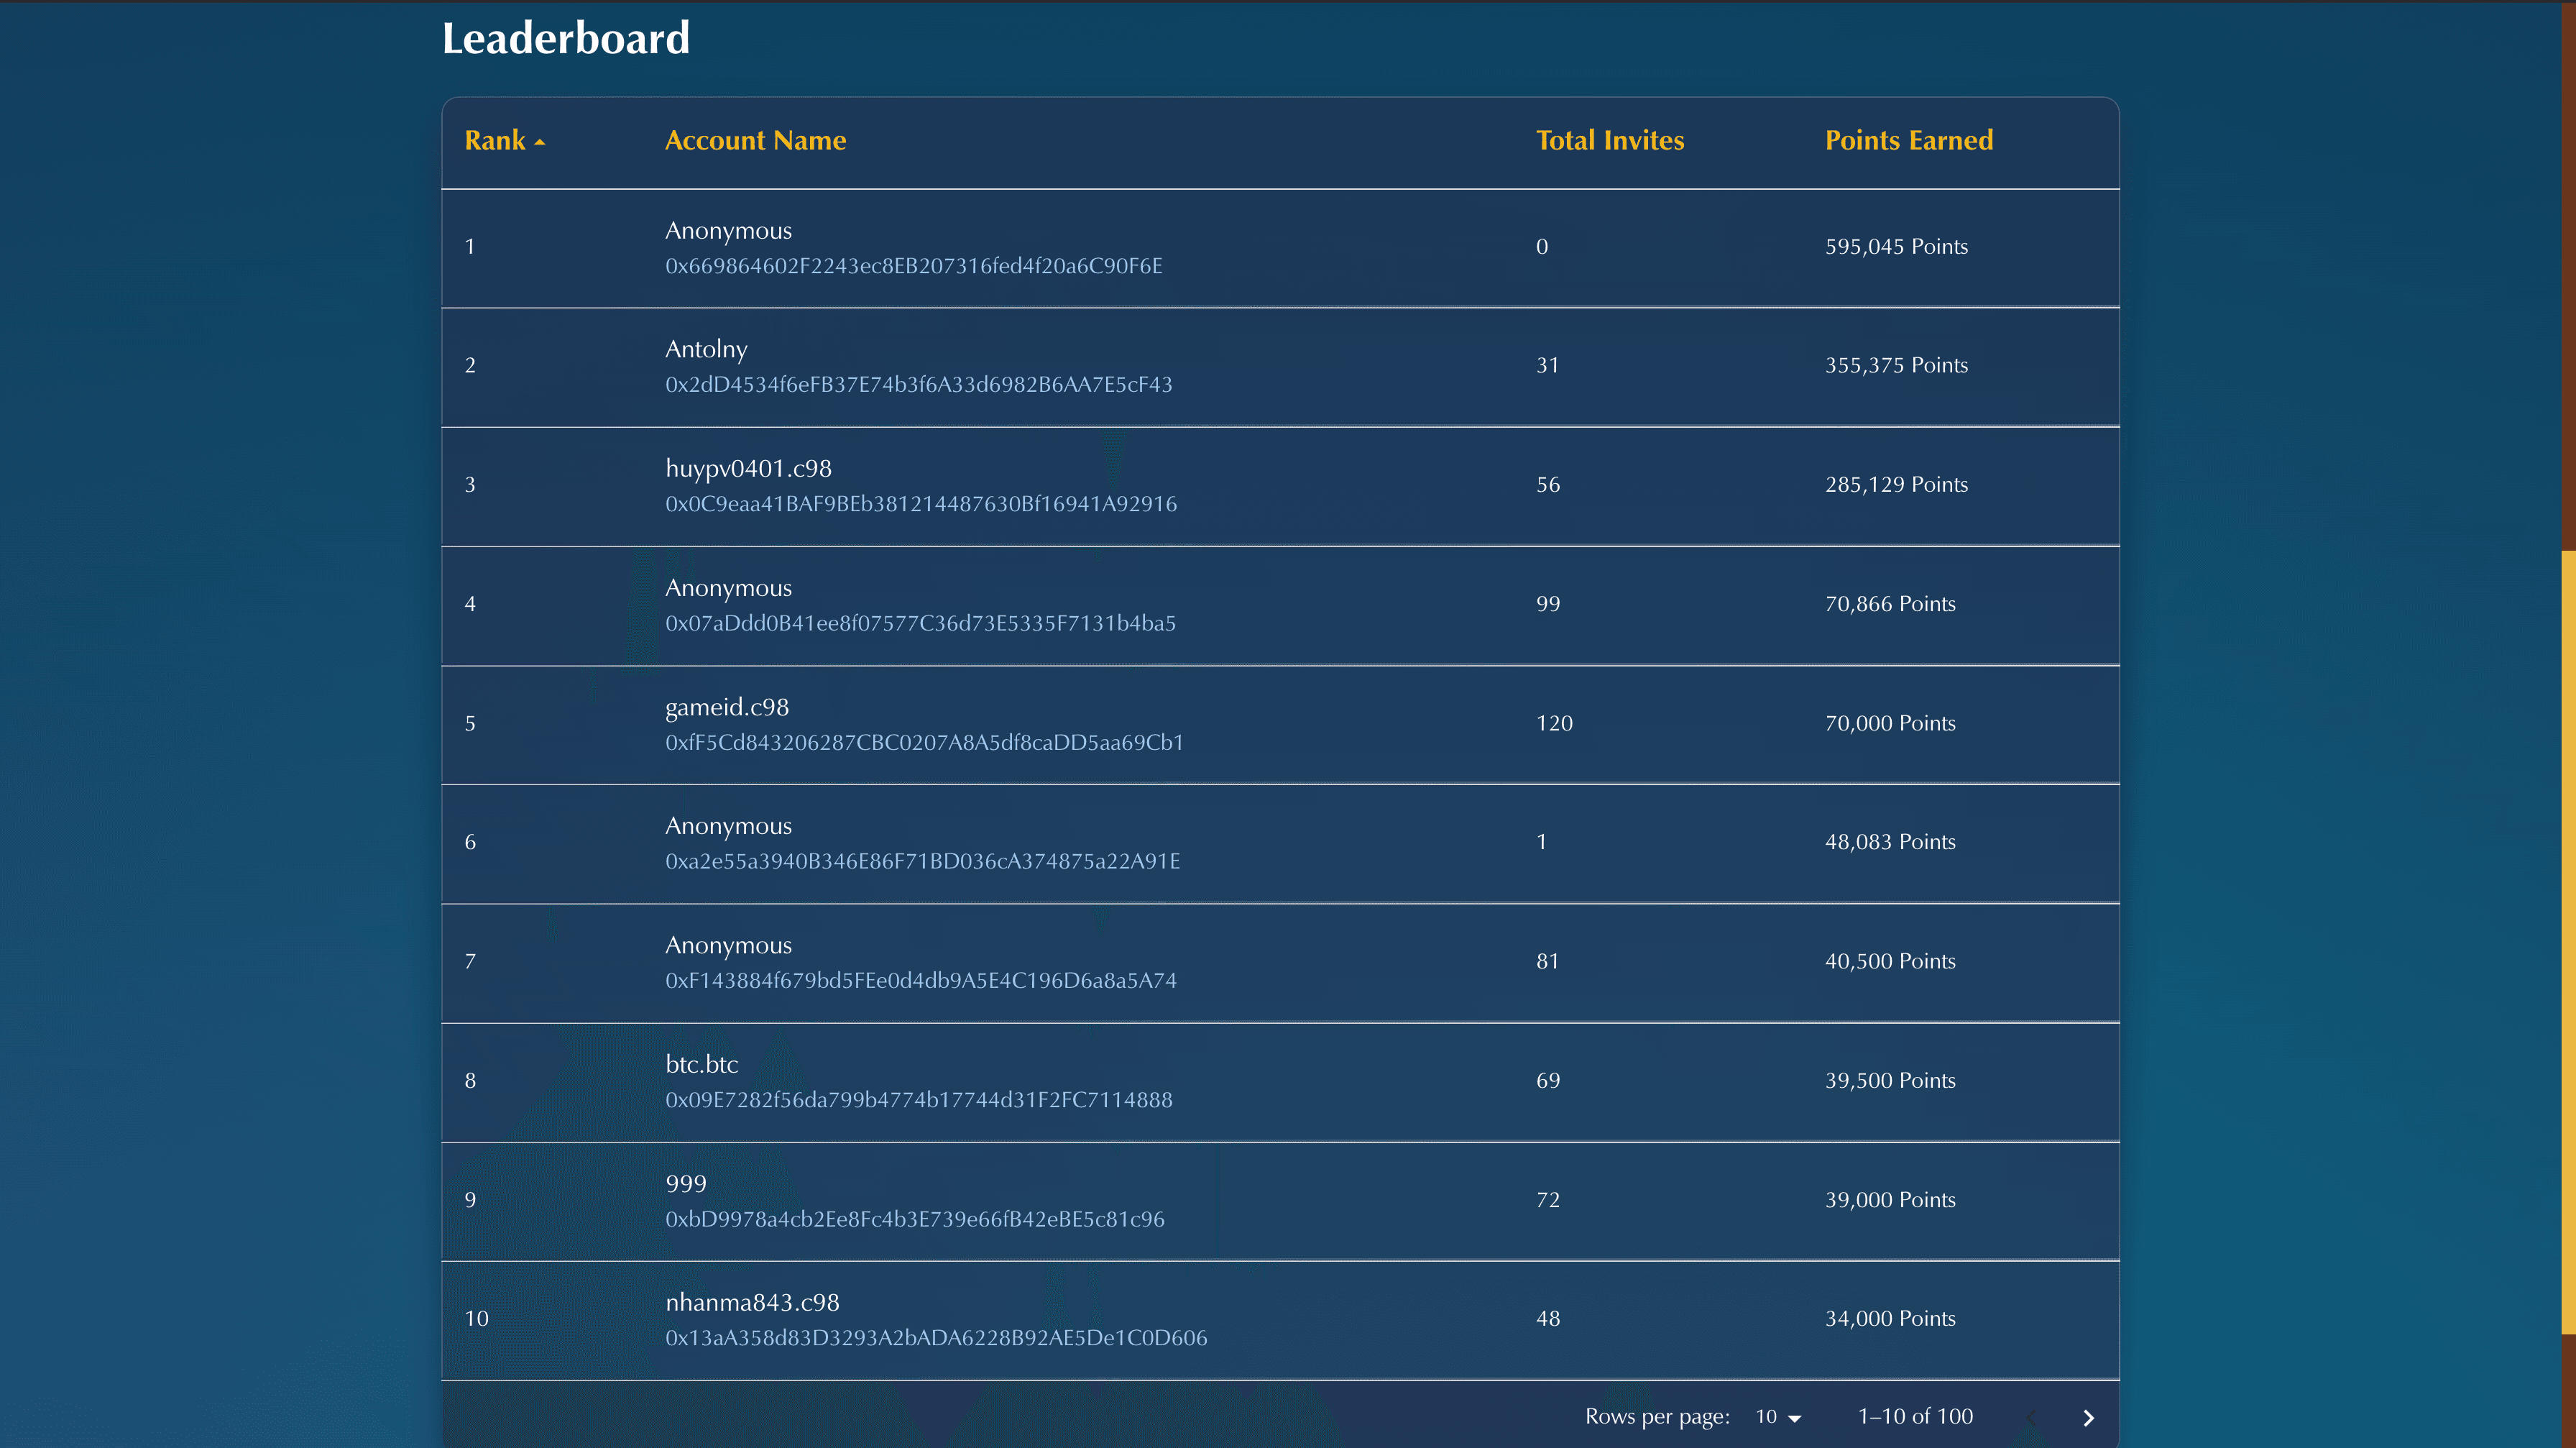Click the next page chevron

[x=2087, y=1417]
